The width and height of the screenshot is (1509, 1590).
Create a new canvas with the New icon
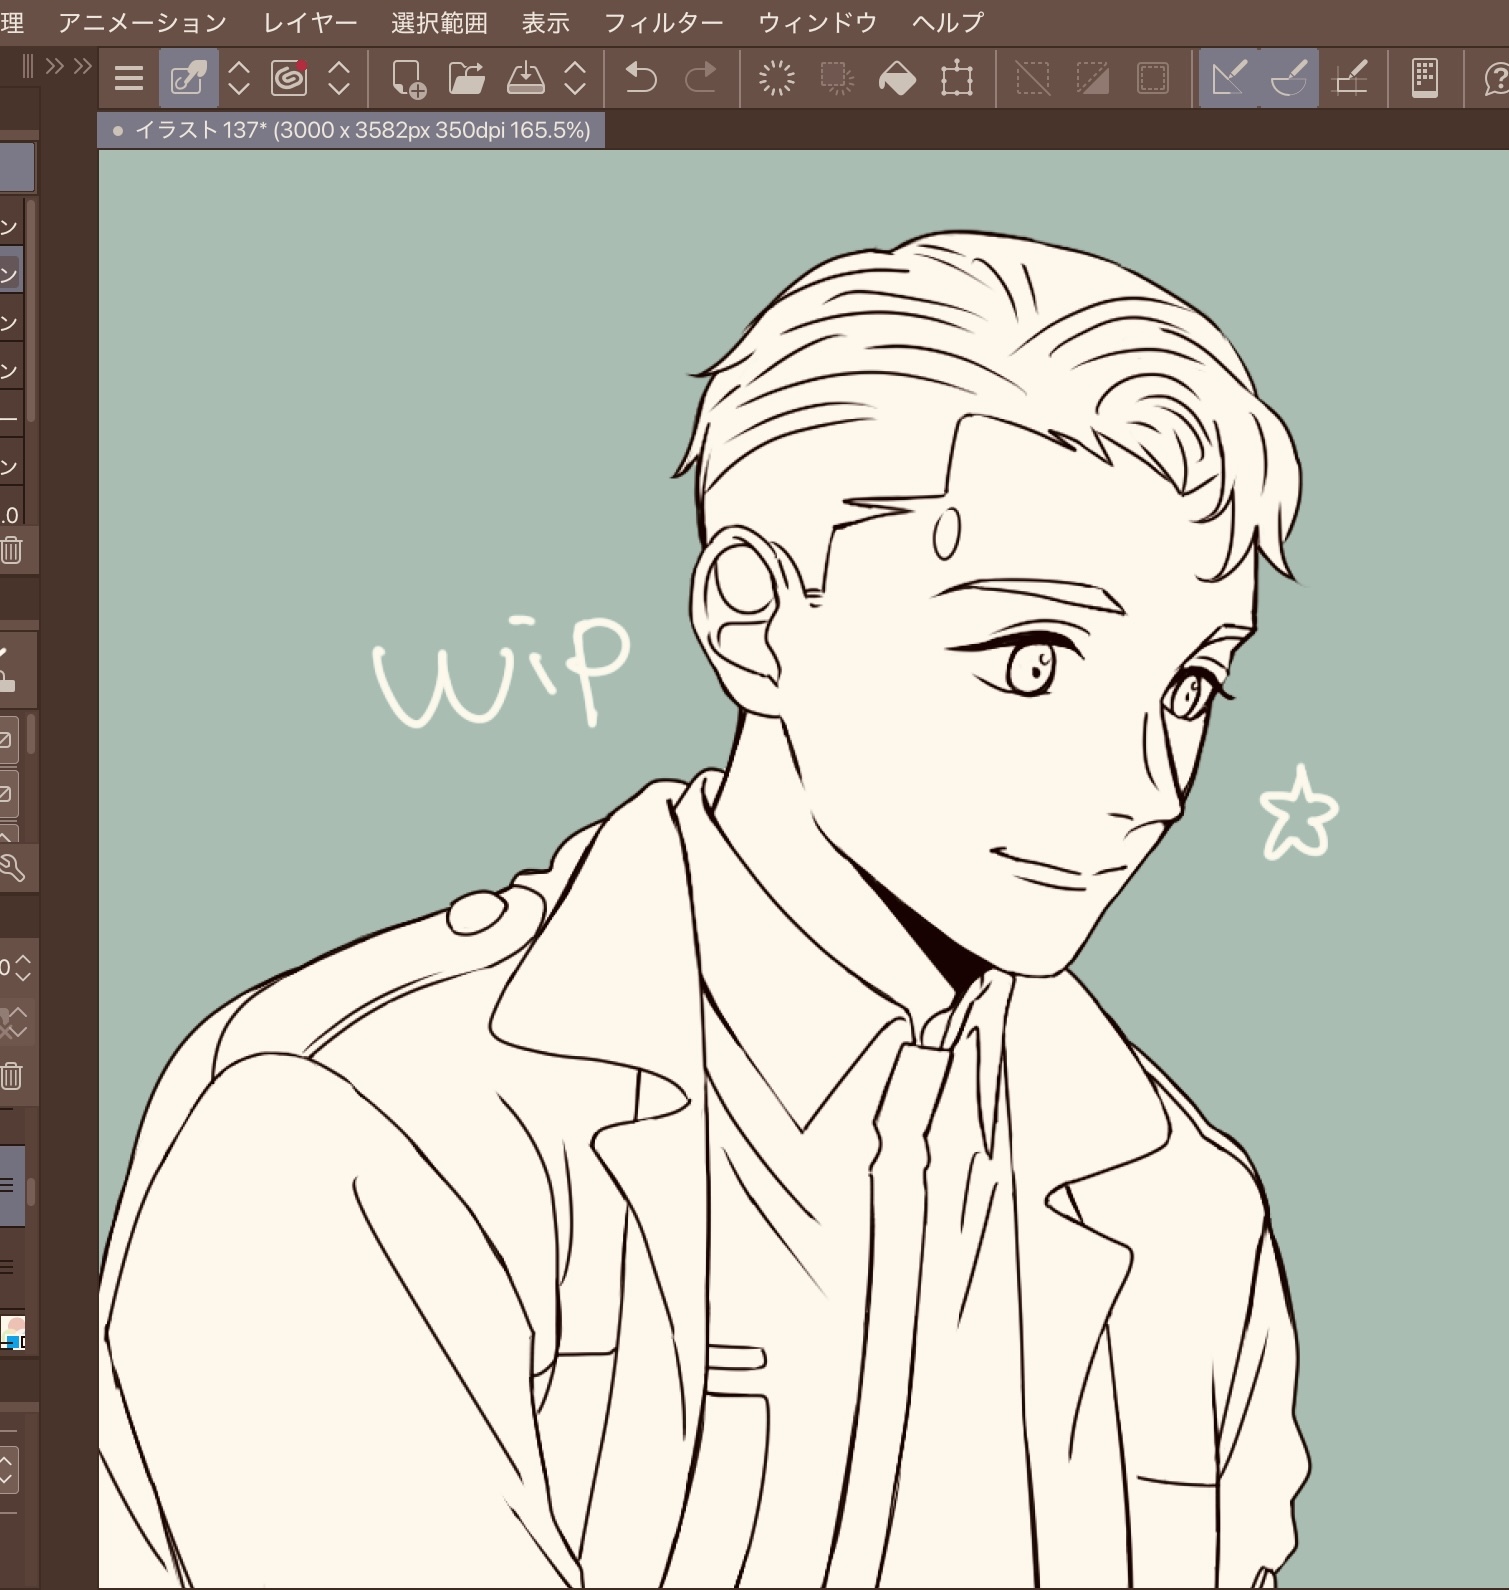(408, 78)
